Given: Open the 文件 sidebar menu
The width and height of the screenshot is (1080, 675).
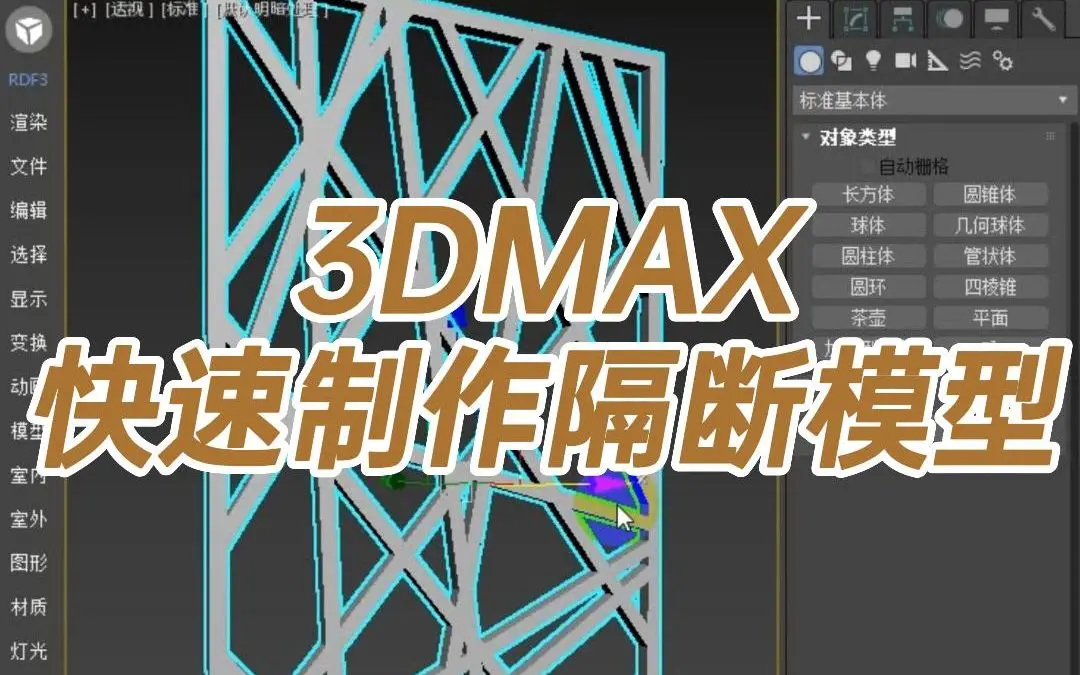Looking at the screenshot, I should [29, 166].
